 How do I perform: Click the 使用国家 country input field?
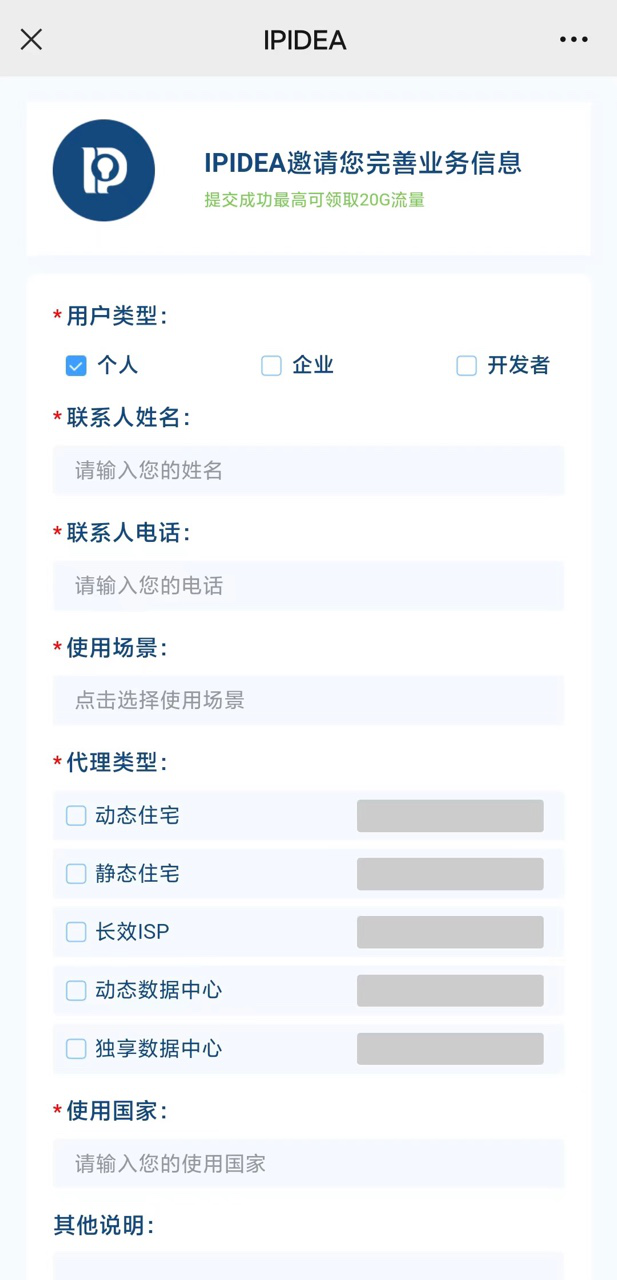(x=308, y=1164)
